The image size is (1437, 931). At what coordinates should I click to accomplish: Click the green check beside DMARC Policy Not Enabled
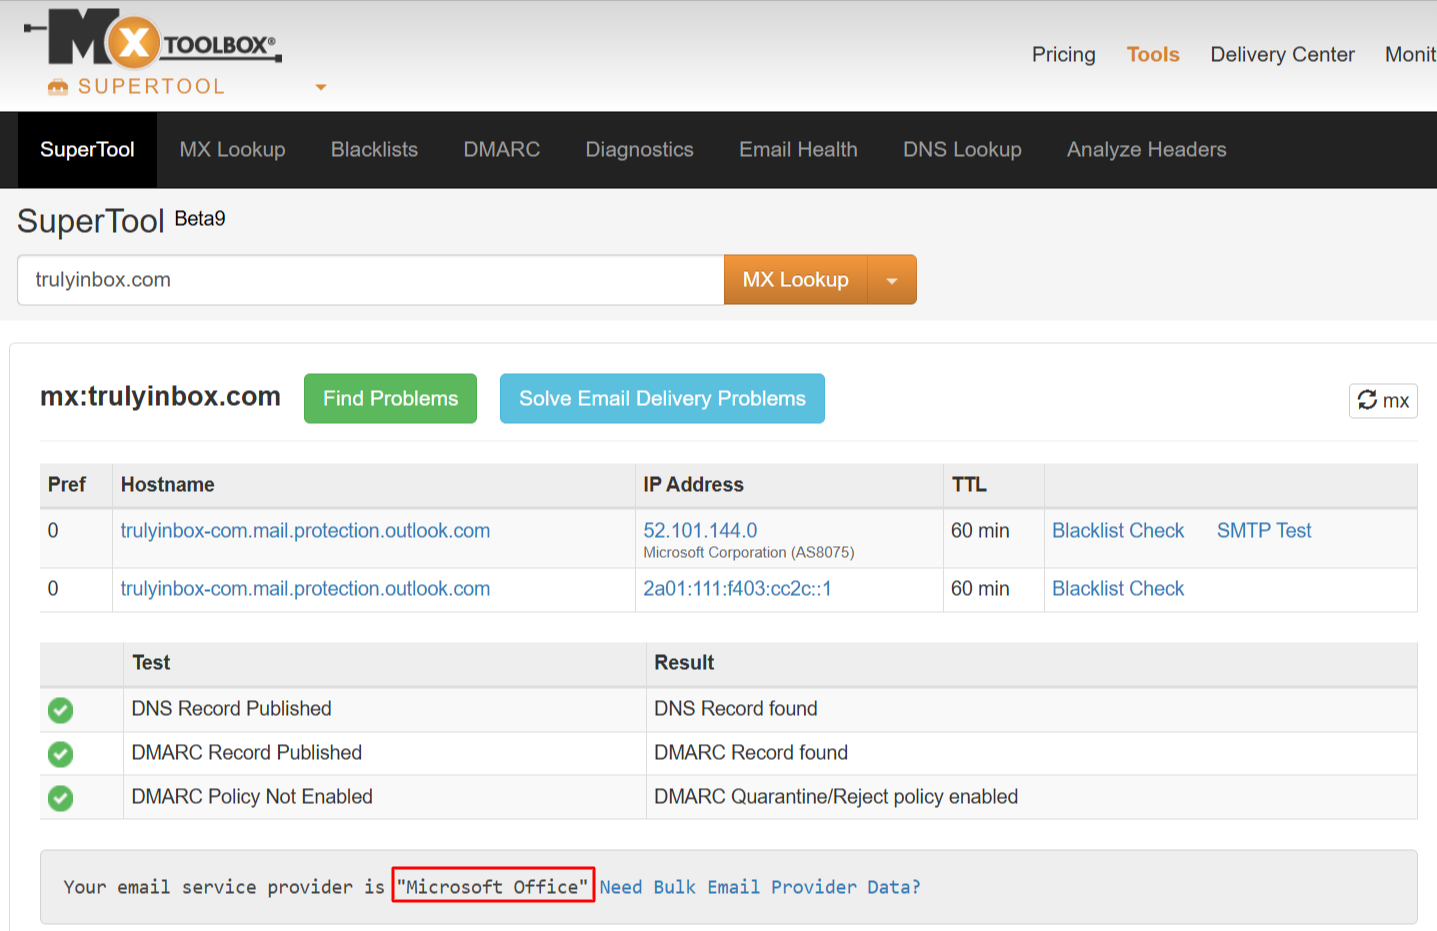[x=61, y=798]
